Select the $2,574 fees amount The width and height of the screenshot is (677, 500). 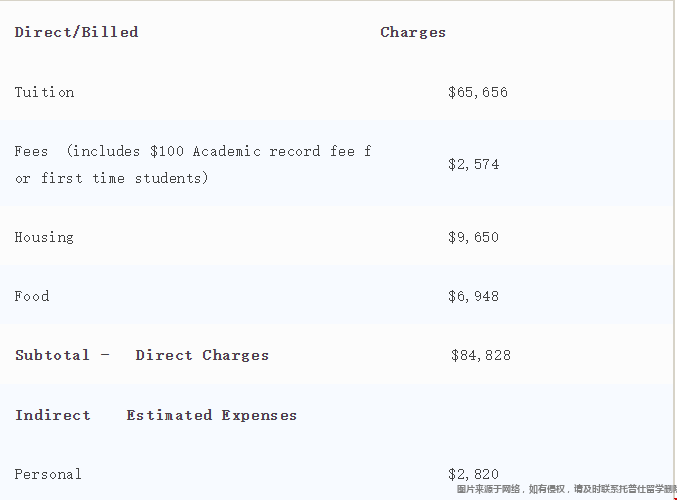pos(474,164)
